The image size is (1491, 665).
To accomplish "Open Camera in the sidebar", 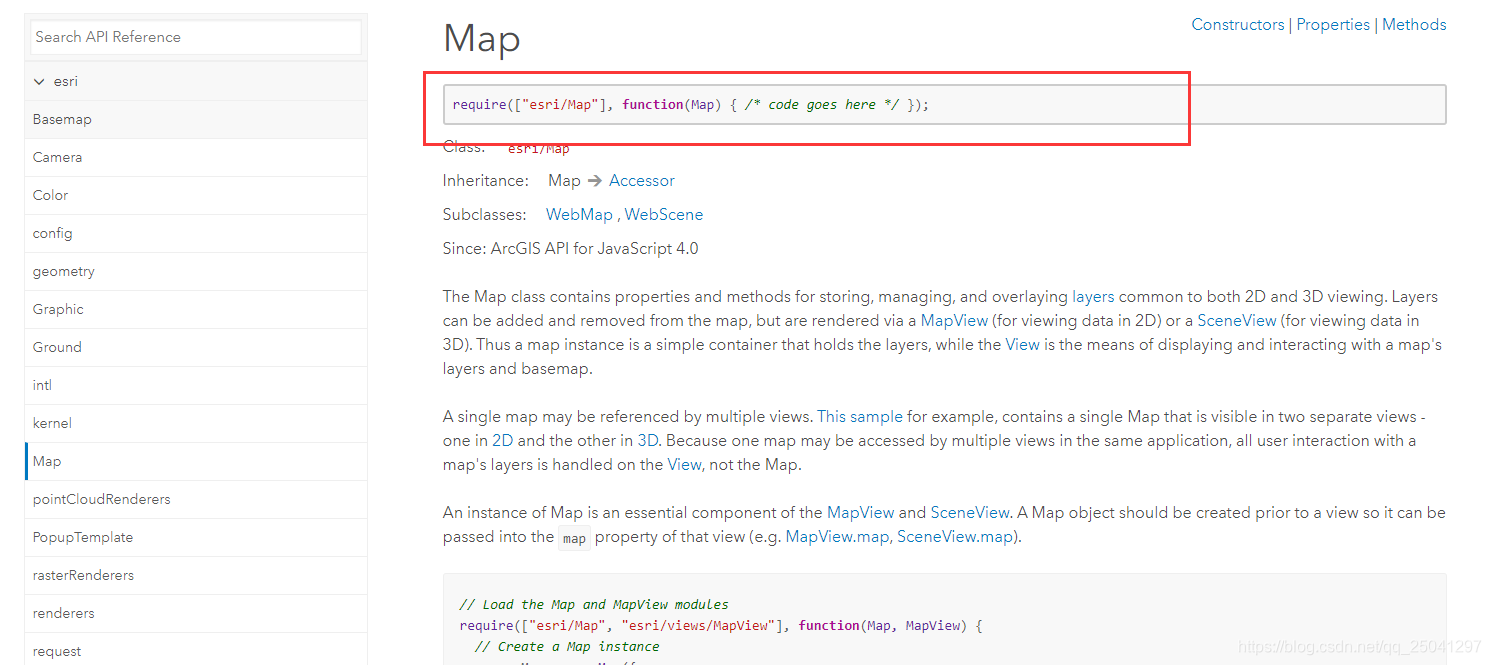I will [195, 157].
